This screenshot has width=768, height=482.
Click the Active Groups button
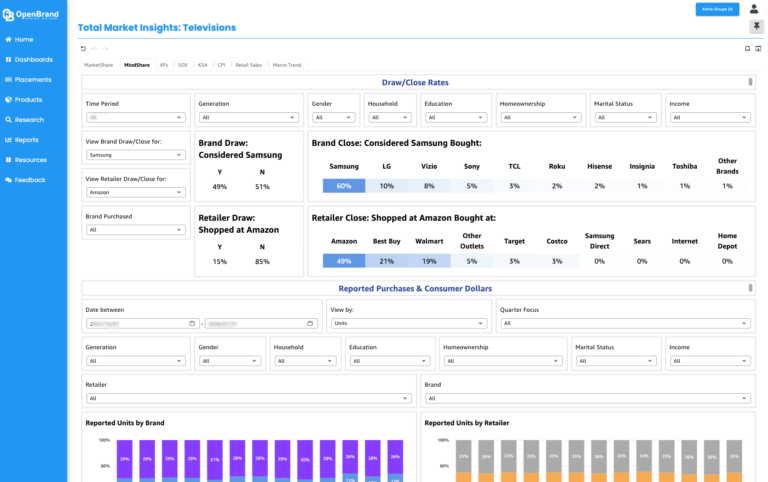717,9
